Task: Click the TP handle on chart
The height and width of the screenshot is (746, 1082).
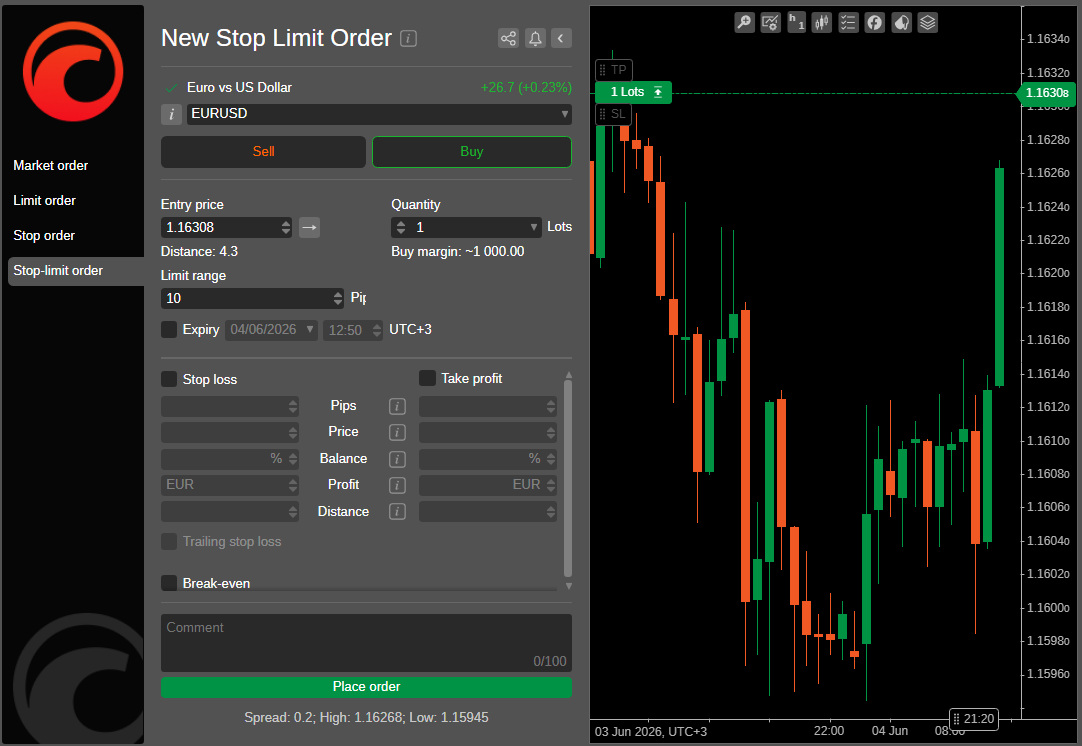Action: pos(613,70)
